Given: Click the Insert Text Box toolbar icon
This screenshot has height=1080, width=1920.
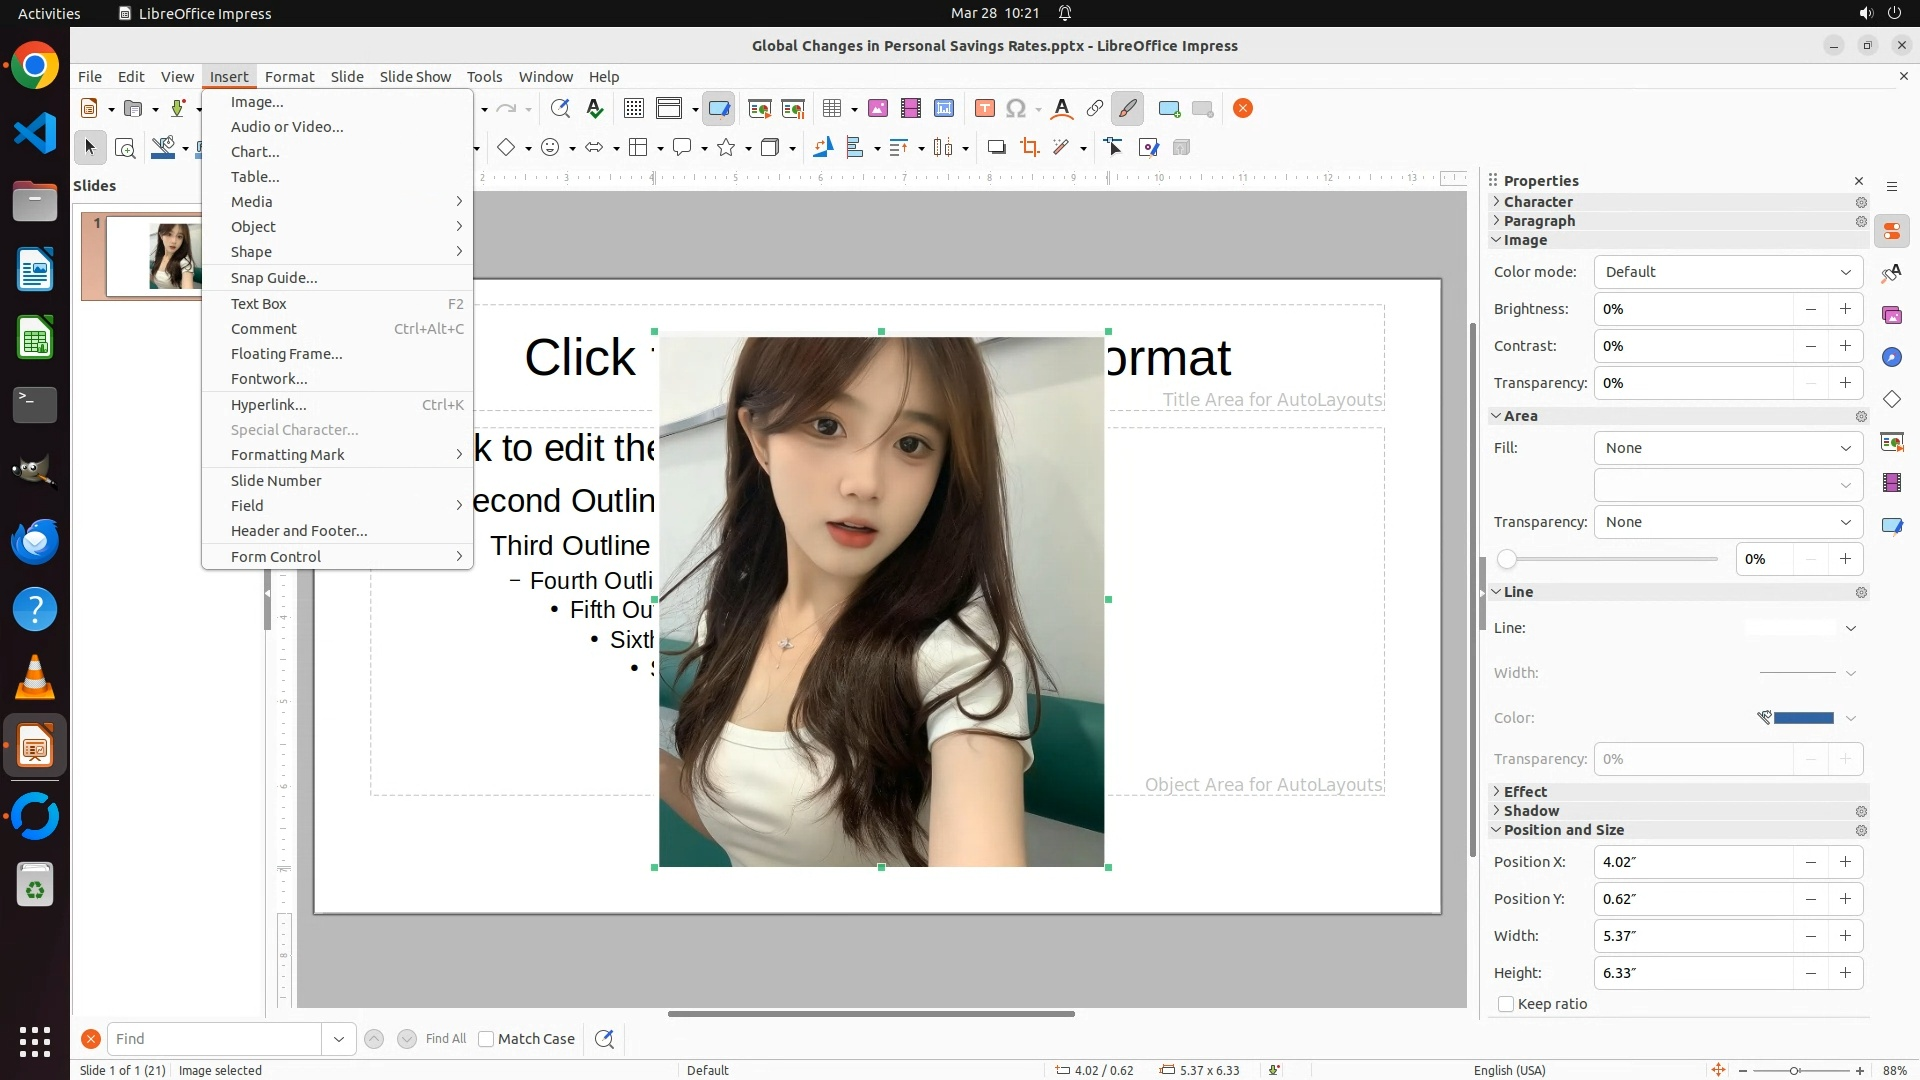Looking at the screenshot, I should pyautogui.click(x=984, y=109).
